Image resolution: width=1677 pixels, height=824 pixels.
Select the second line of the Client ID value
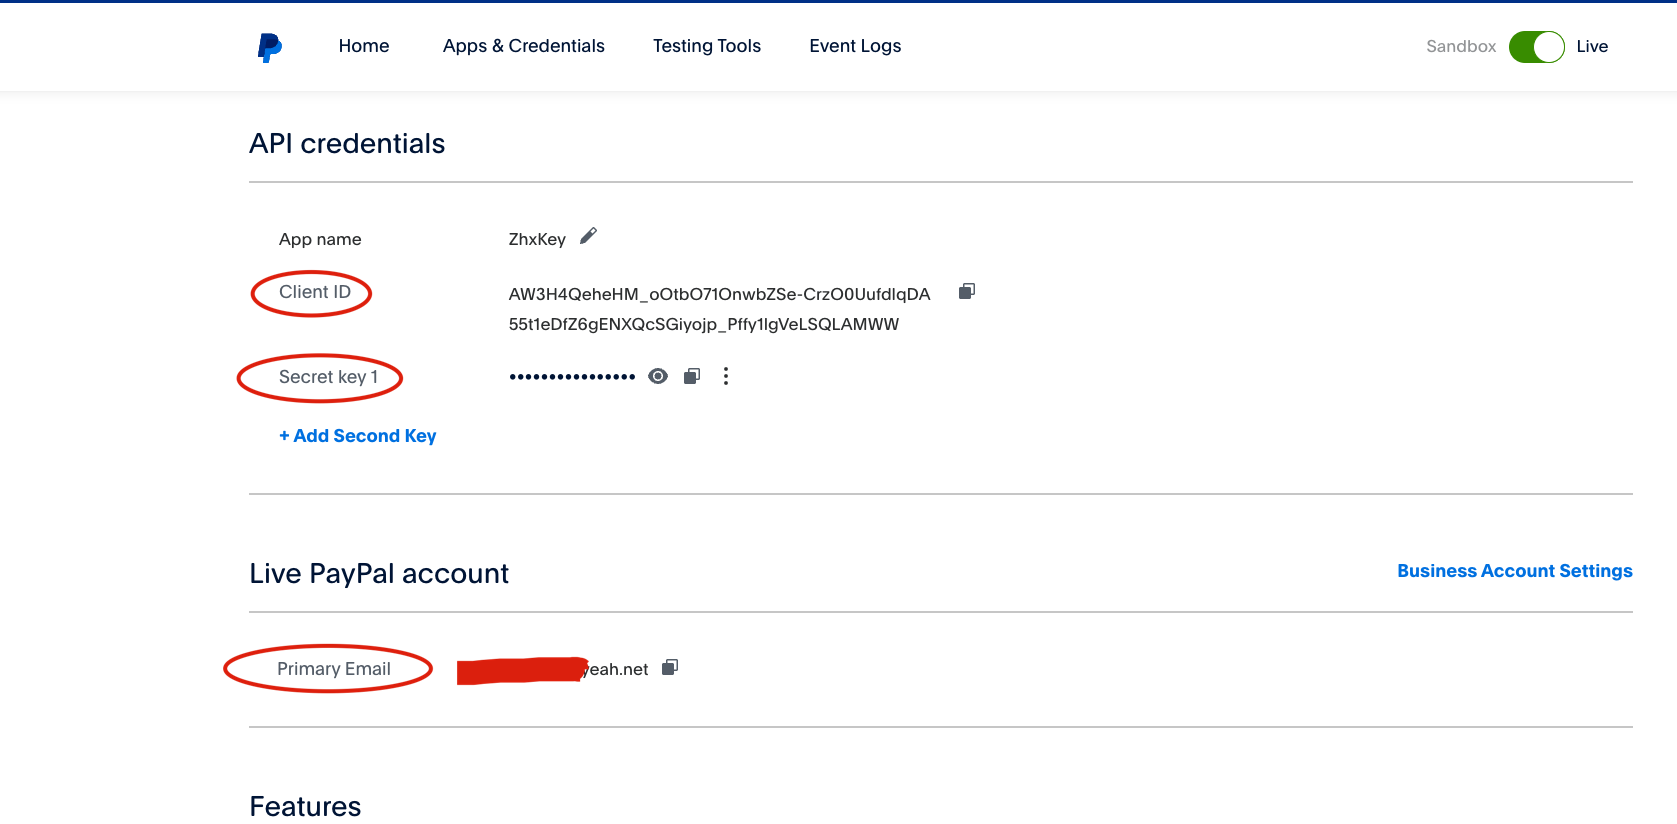(704, 324)
